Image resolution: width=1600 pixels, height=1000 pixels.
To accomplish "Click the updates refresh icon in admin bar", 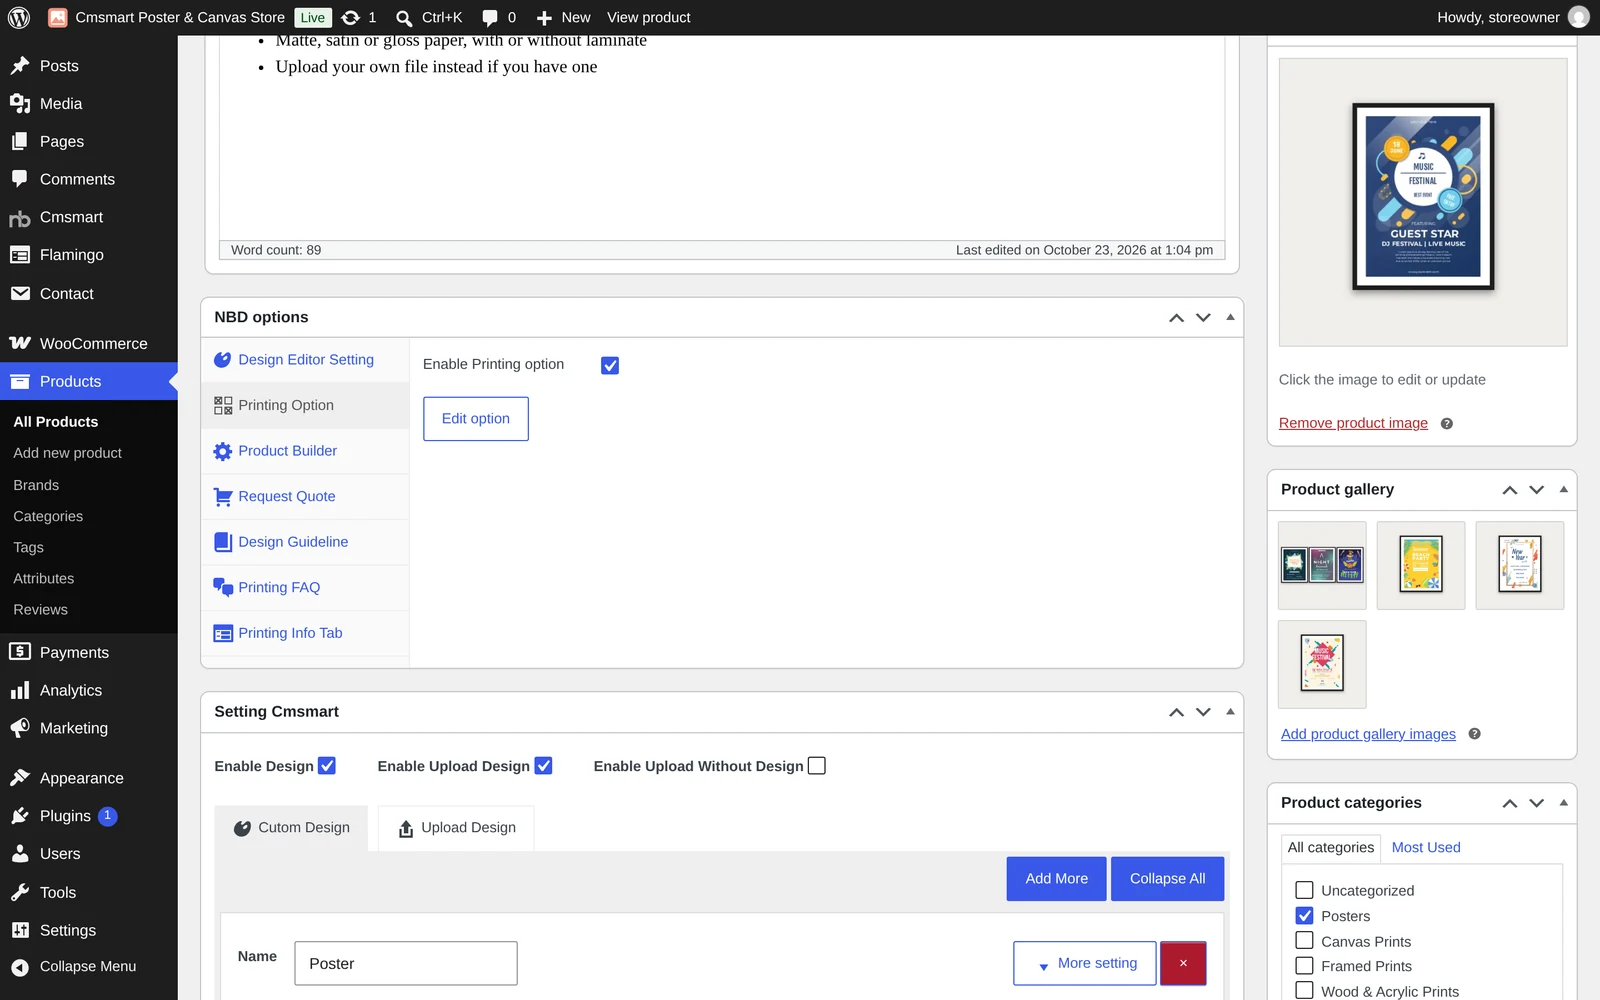I will click(350, 17).
